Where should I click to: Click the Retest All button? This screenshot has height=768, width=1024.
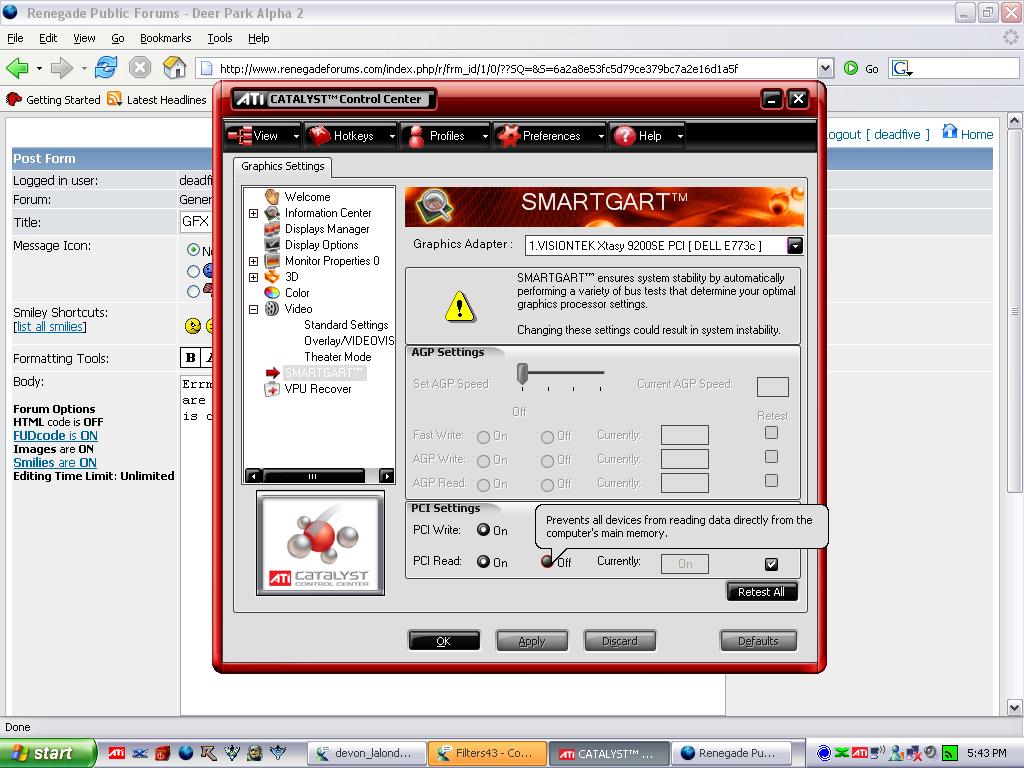pos(761,592)
